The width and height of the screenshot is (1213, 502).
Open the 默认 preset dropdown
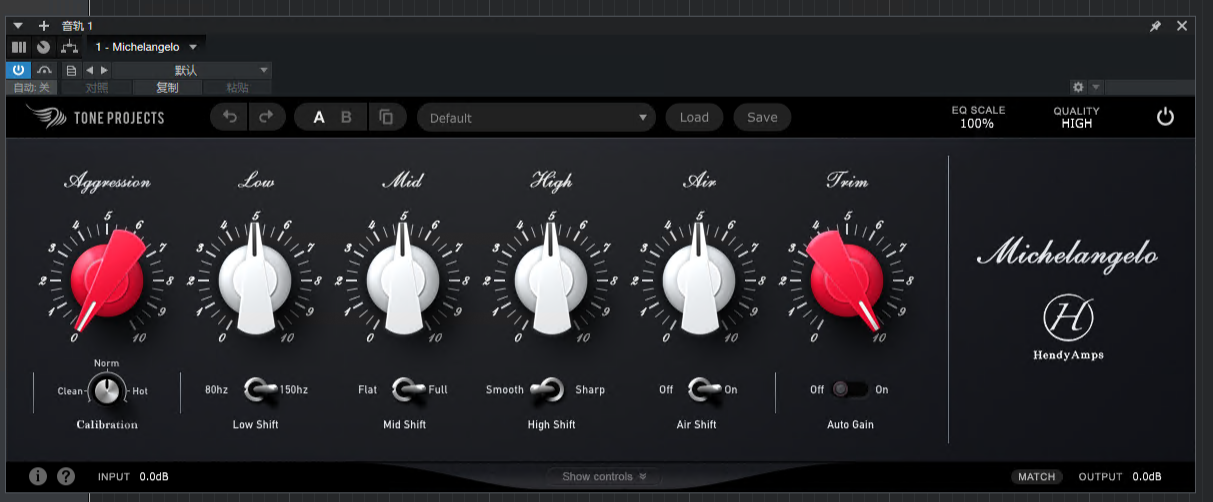click(x=191, y=70)
